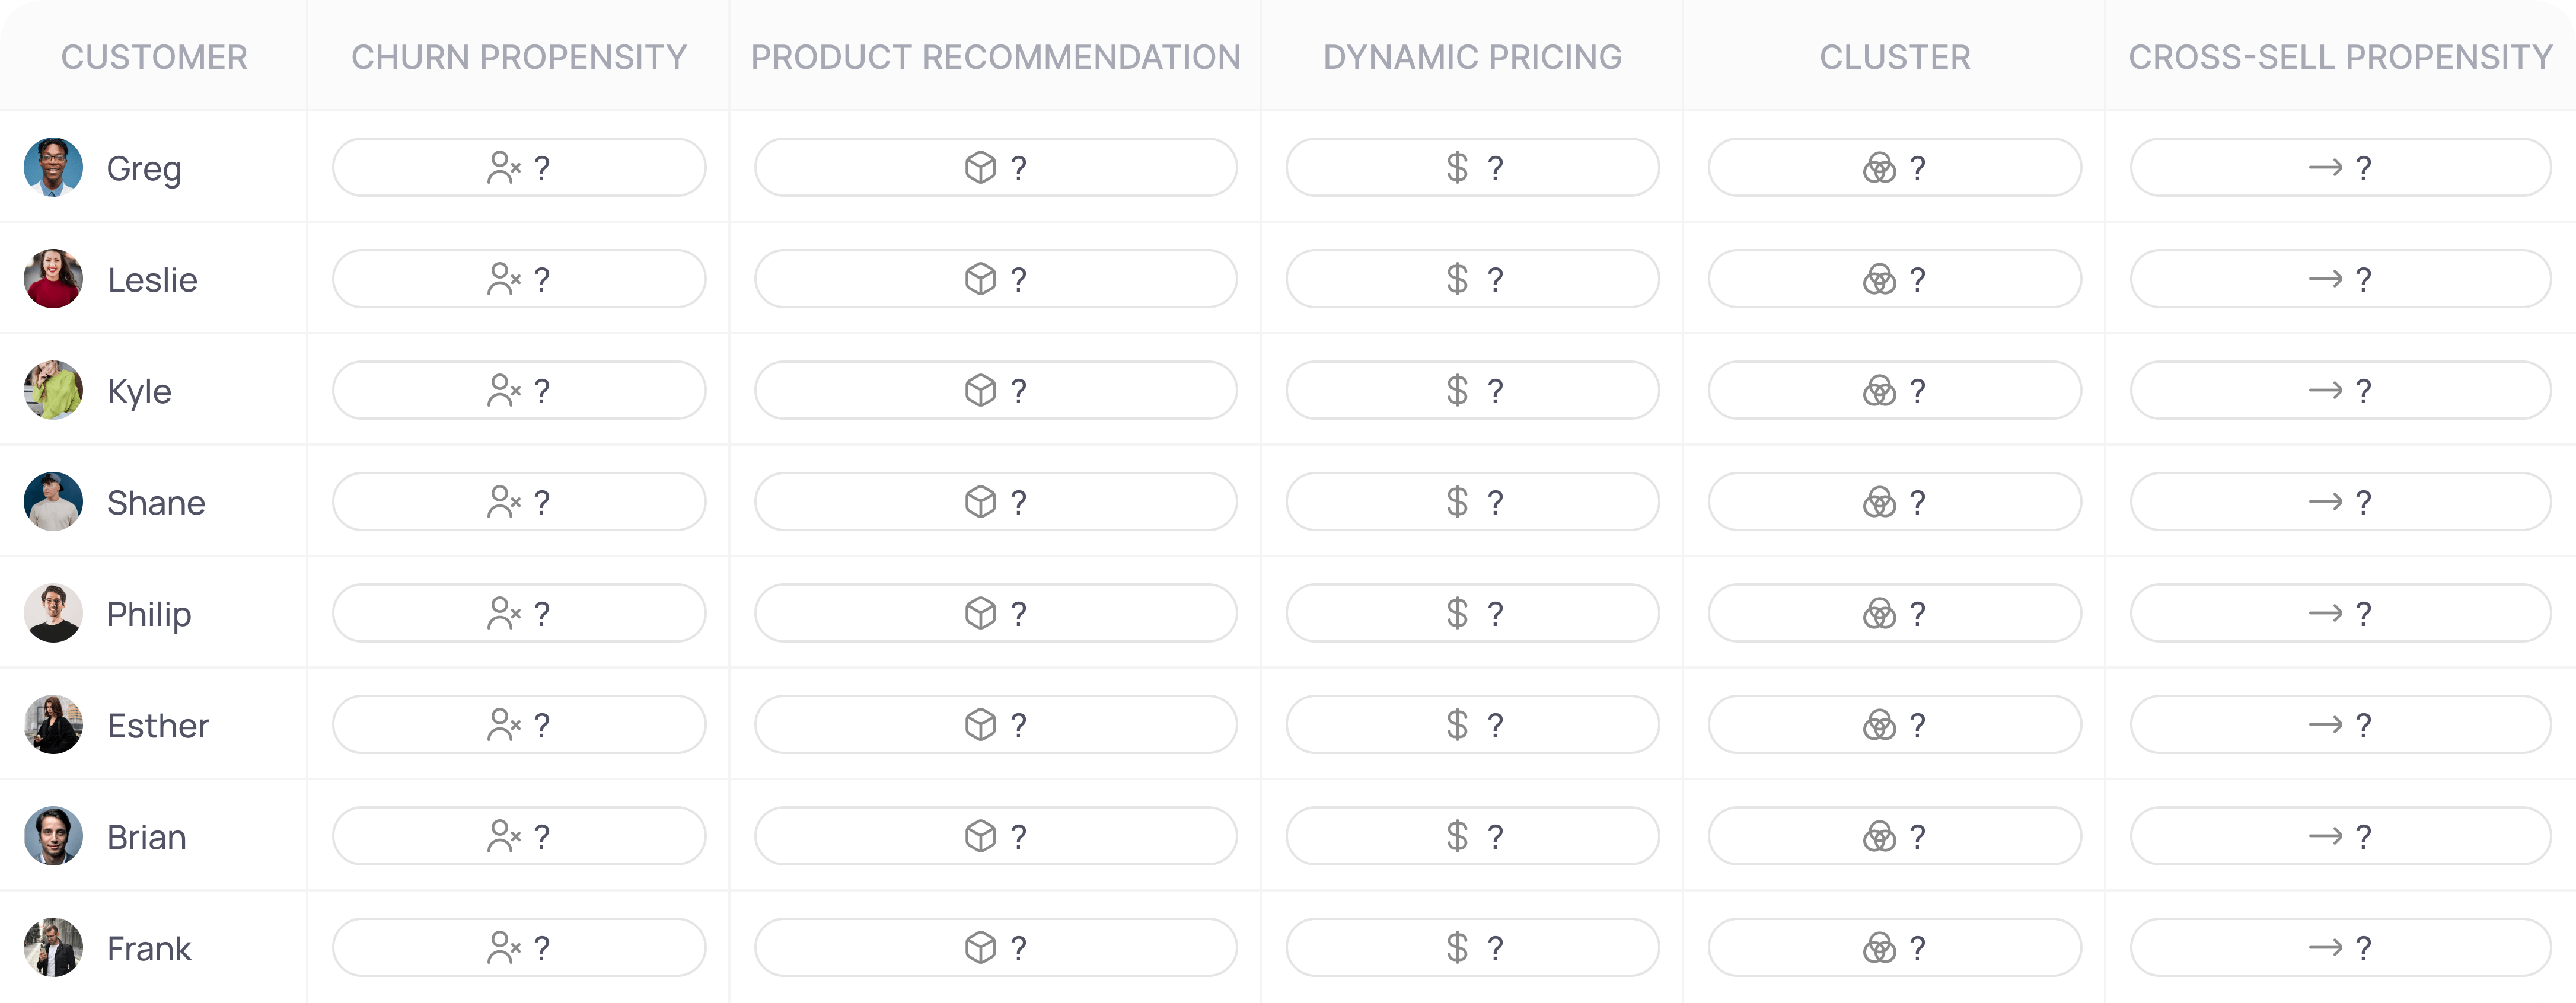The width and height of the screenshot is (2576, 1003).
Task: Click the cluster circles icon in Greg's row
Action: (1879, 167)
